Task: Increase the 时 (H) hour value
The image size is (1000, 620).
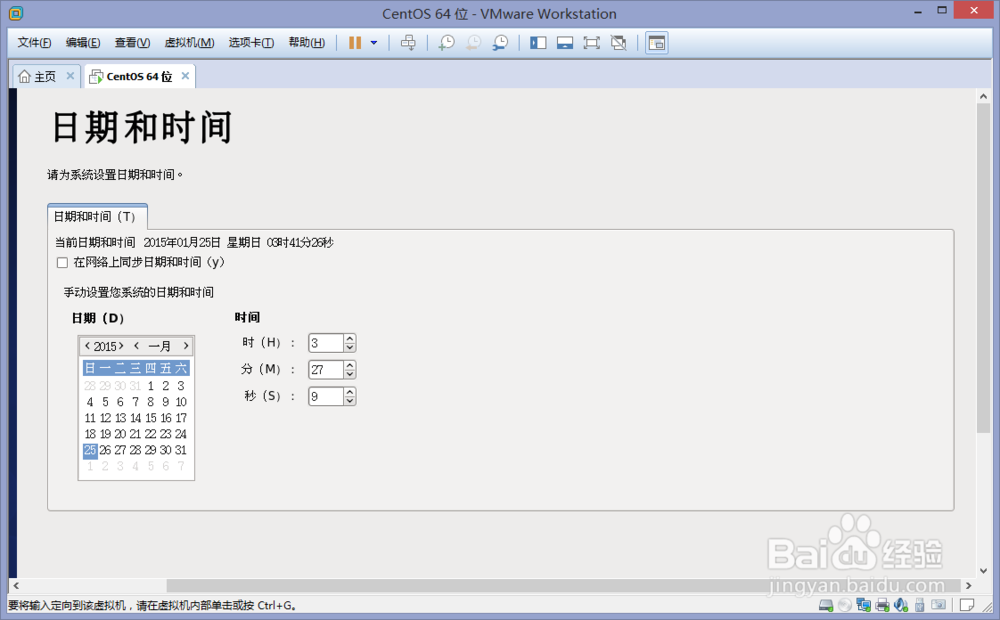Action: click(349, 339)
